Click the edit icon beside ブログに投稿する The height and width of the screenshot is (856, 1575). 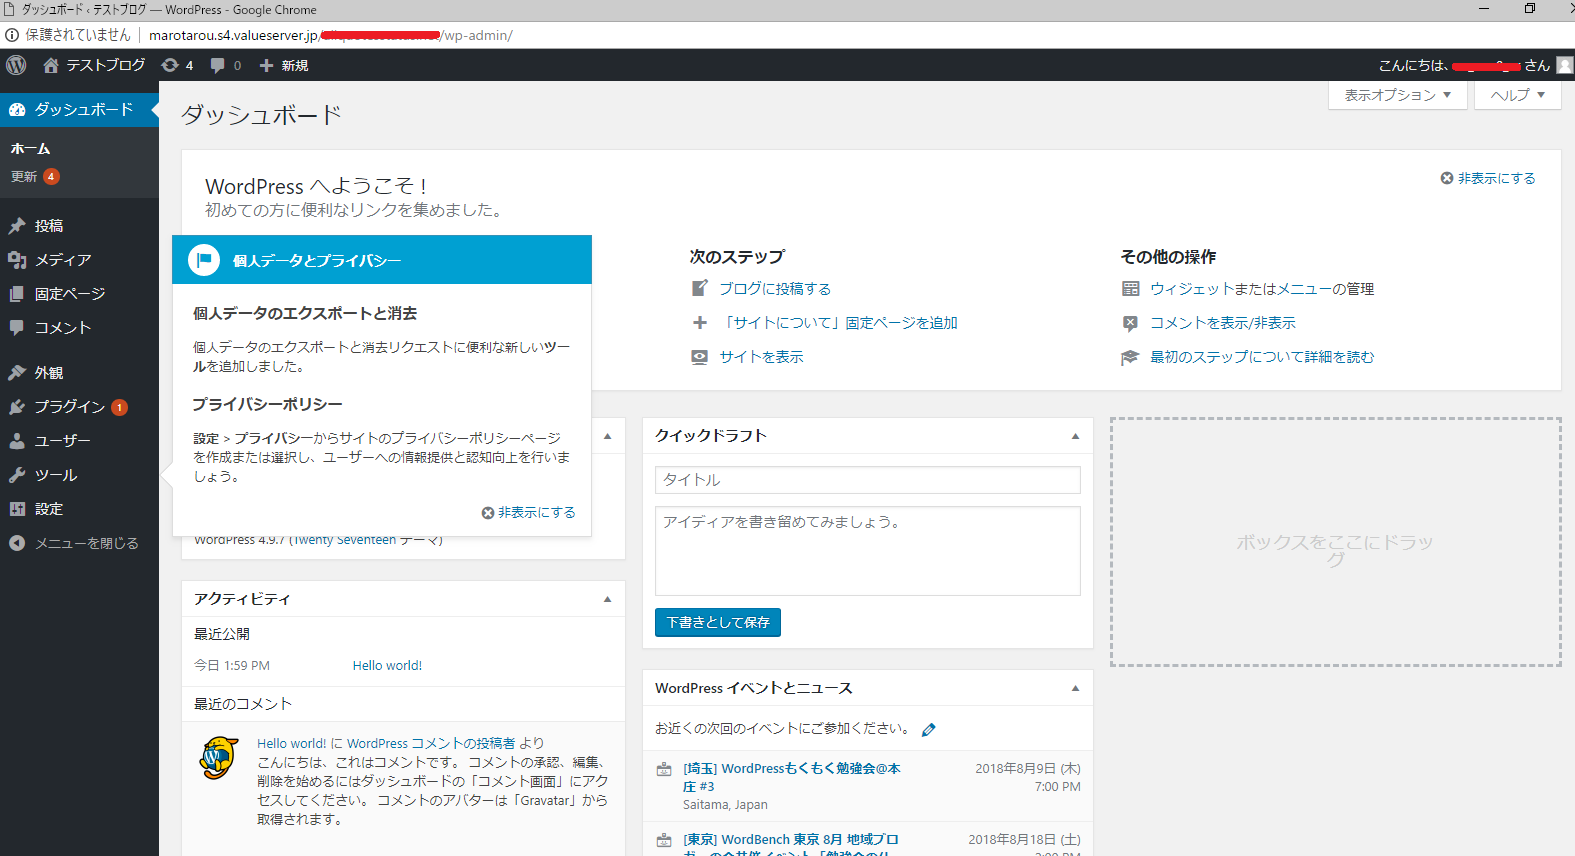click(x=700, y=289)
